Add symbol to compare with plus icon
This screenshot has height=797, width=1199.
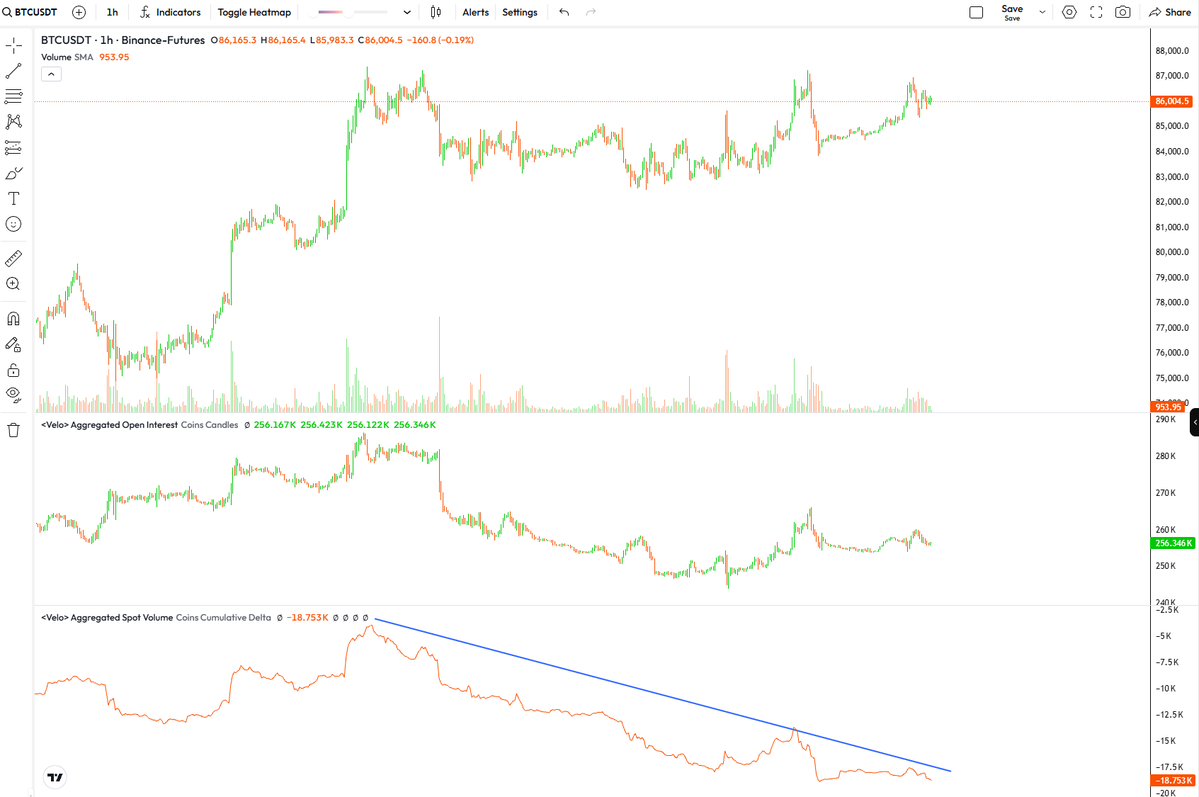79,12
